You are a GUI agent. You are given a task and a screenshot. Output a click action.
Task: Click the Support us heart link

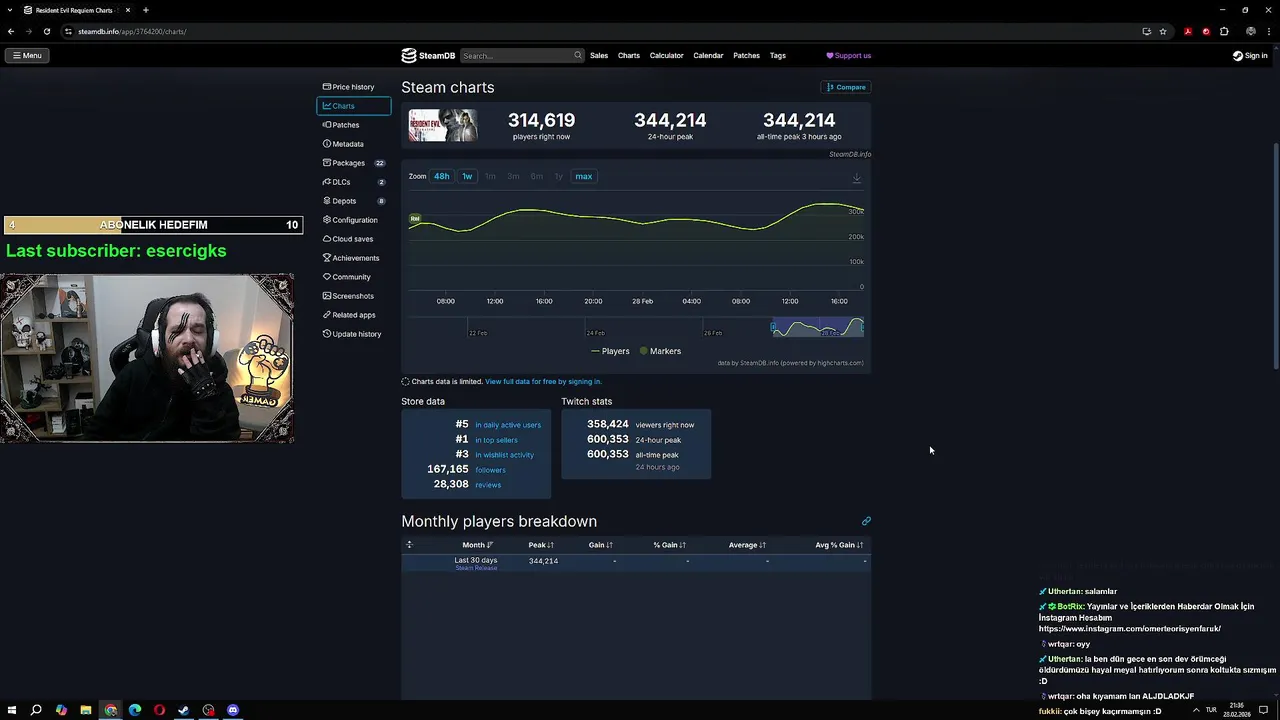click(x=848, y=56)
